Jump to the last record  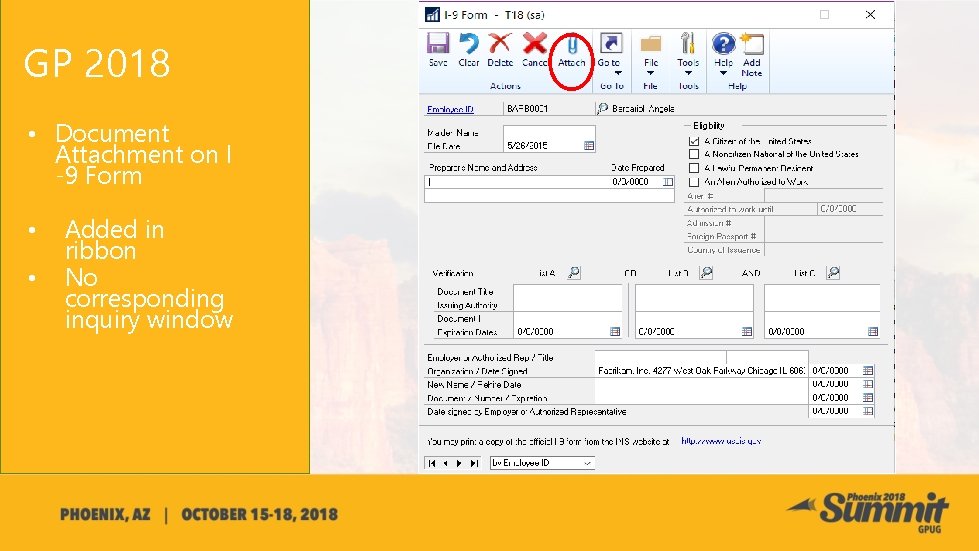474,463
